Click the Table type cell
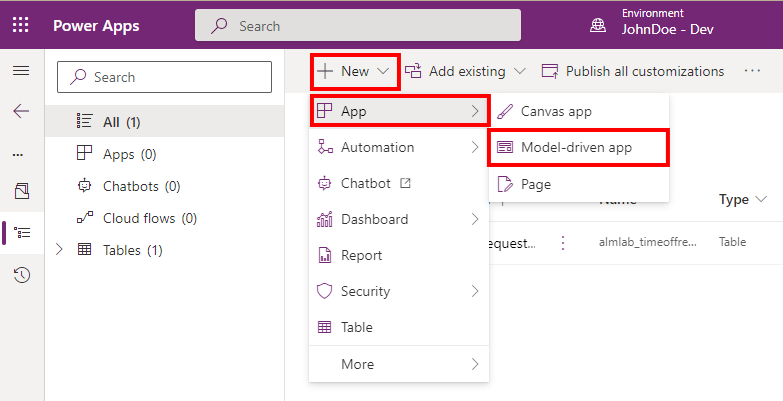 click(733, 242)
